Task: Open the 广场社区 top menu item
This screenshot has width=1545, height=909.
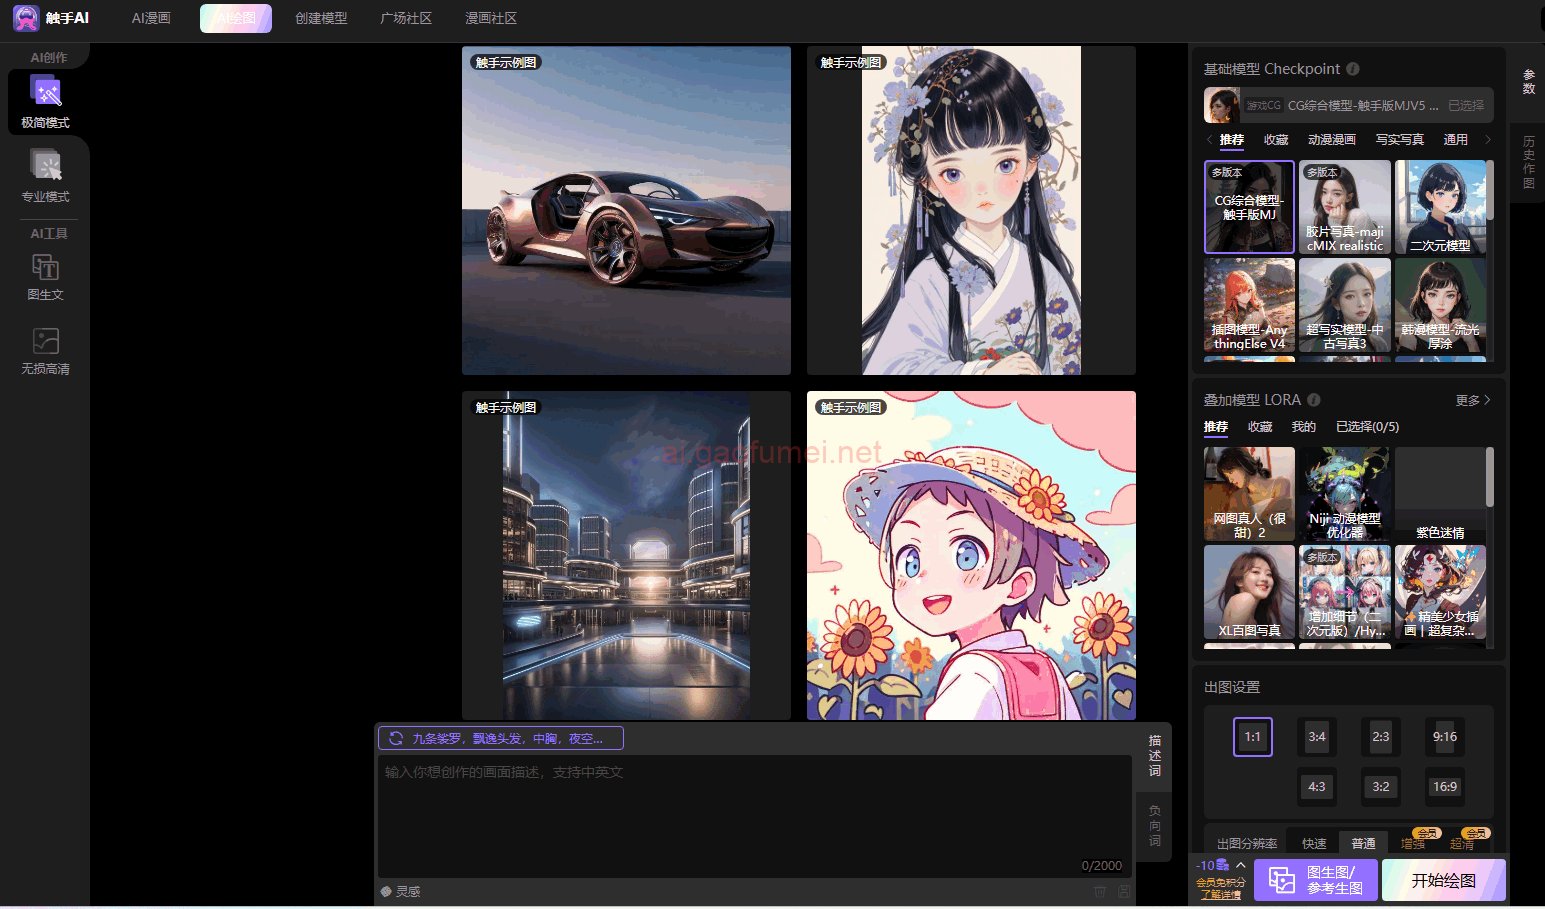Action: click(406, 18)
